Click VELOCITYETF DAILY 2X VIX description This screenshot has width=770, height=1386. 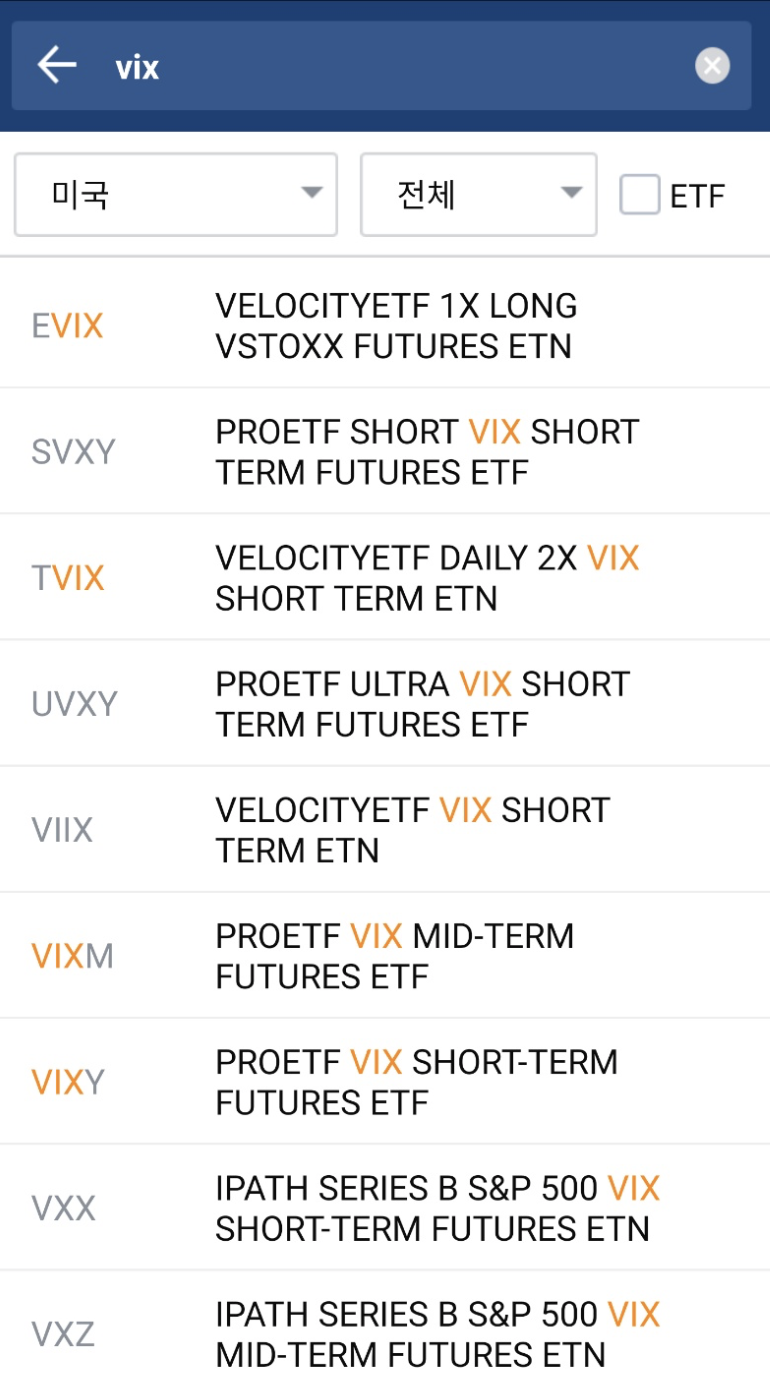(x=427, y=578)
